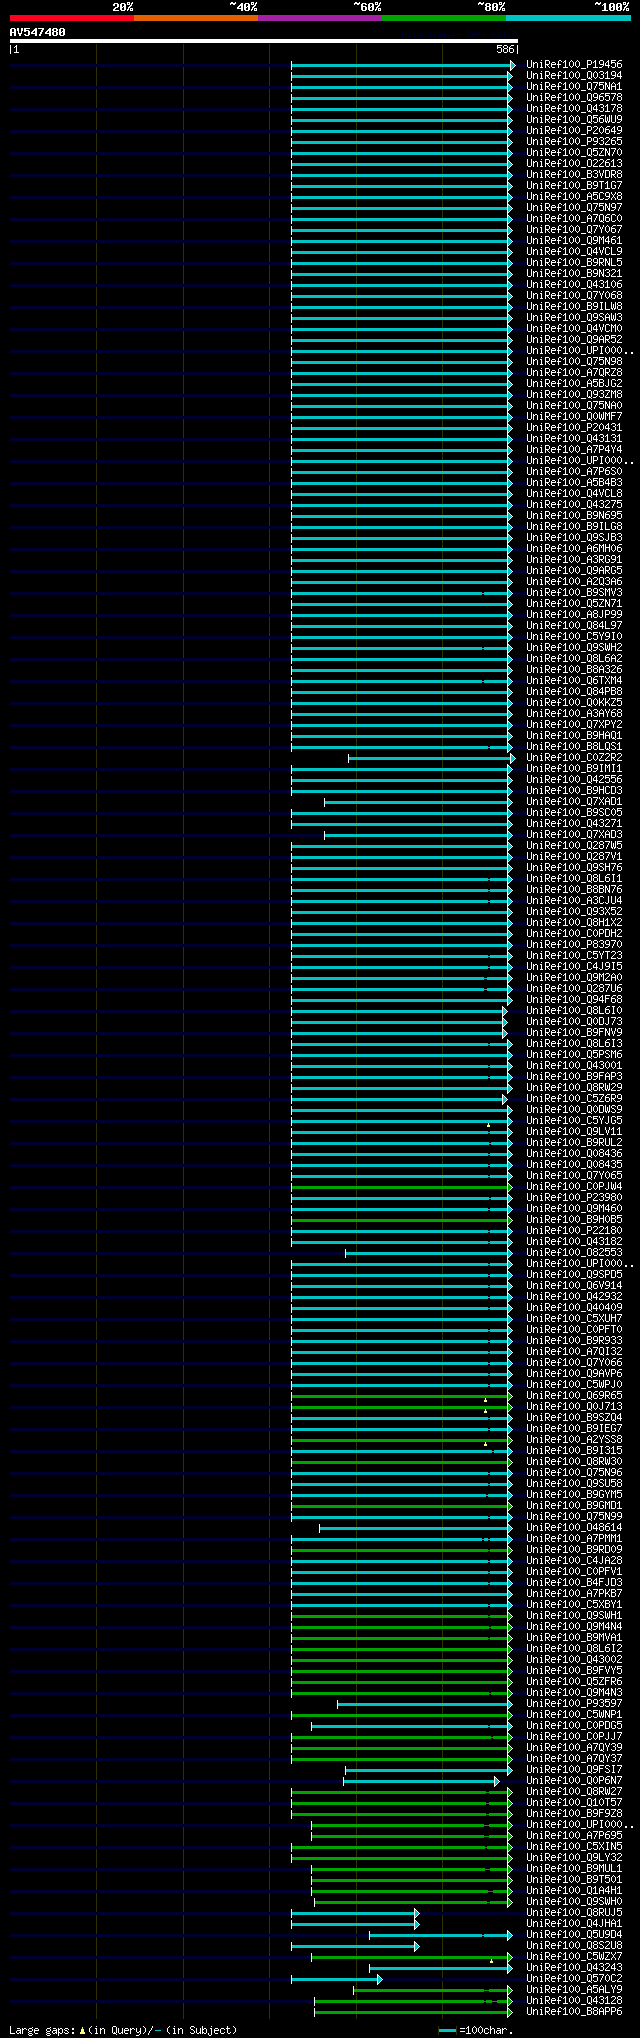Select hit UniRef100_P20649

point(574,131)
